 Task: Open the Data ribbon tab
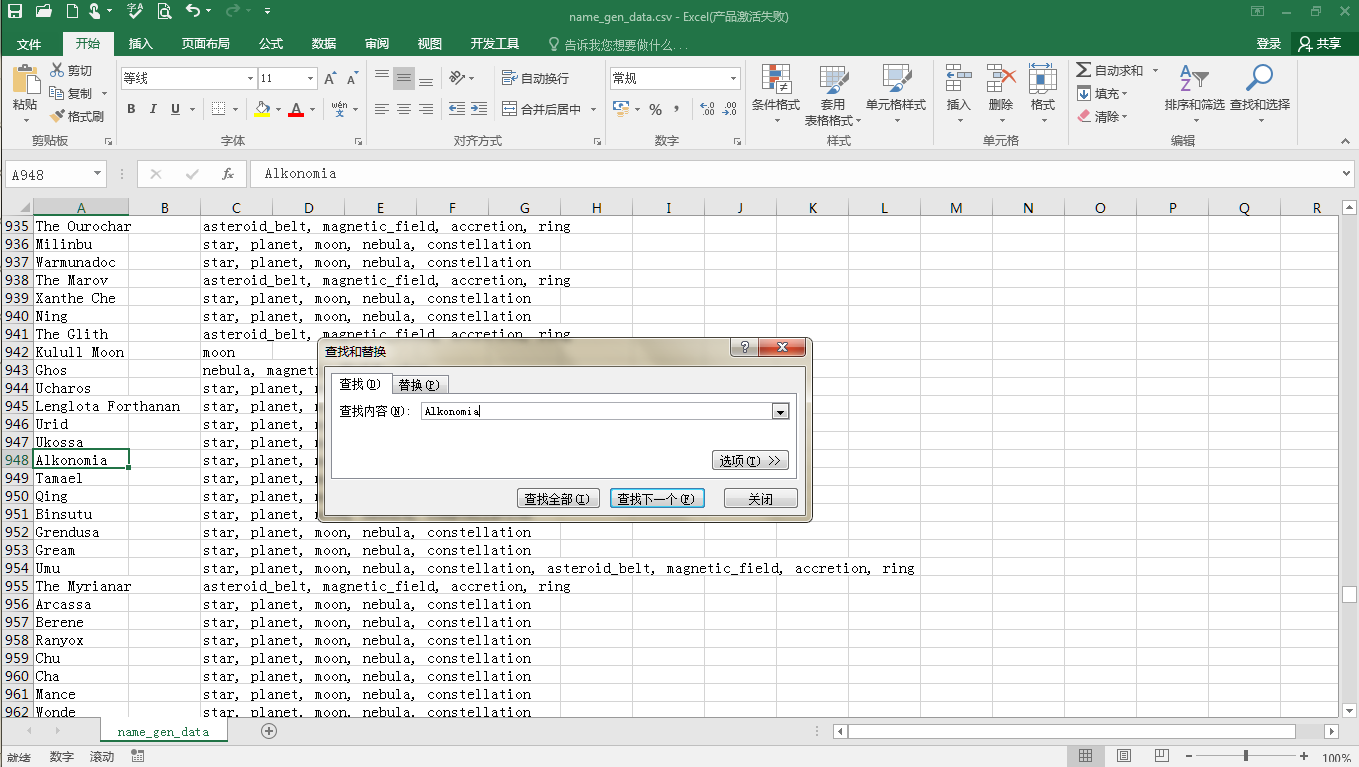tap(323, 44)
